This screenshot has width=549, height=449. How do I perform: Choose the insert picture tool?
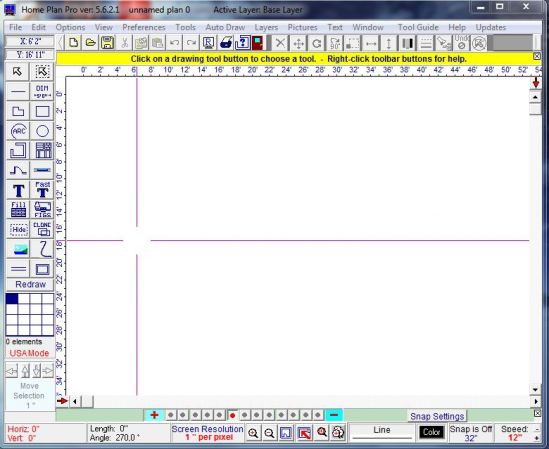click(18, 249)
